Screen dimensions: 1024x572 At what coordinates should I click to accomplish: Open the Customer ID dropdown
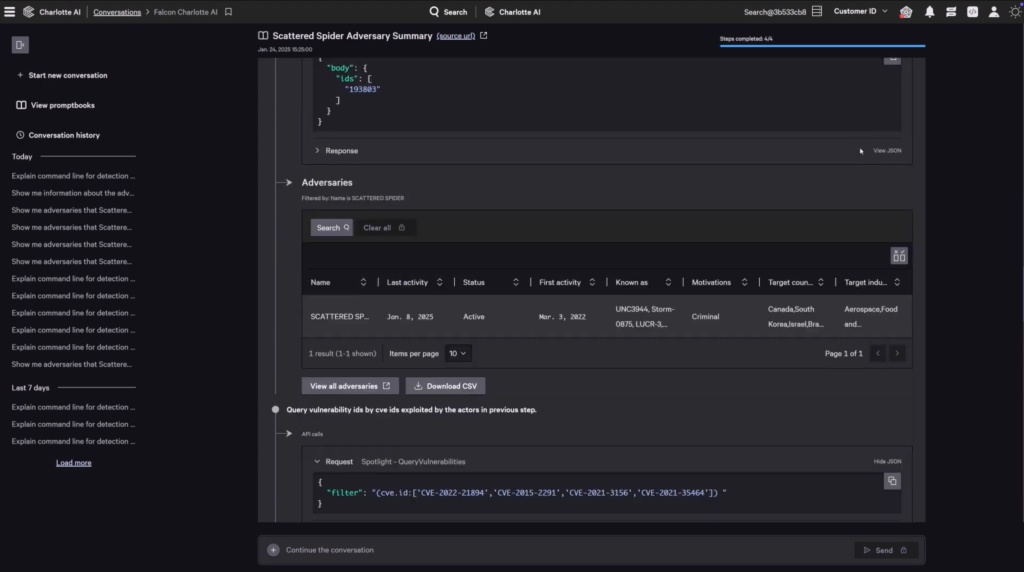click(860, 11)
